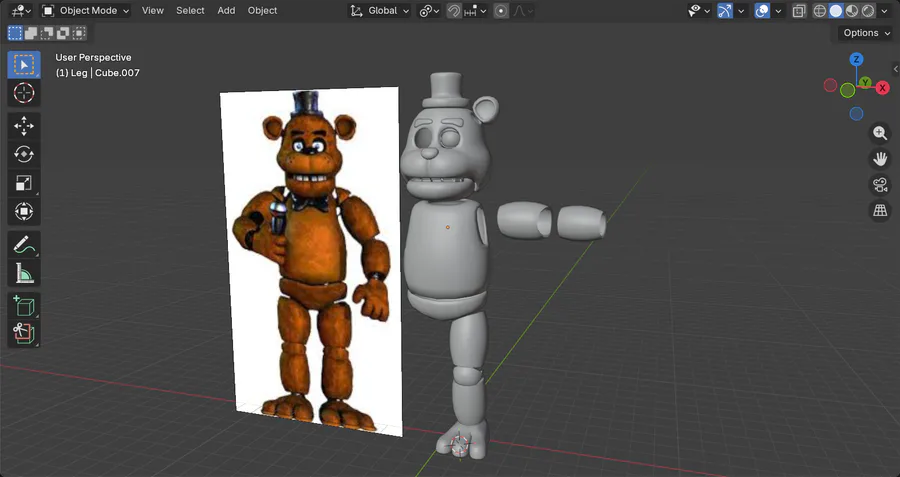Select the gray top hat mesh
Viewport: 900px width, 477px height.
[x=447, y=91]
